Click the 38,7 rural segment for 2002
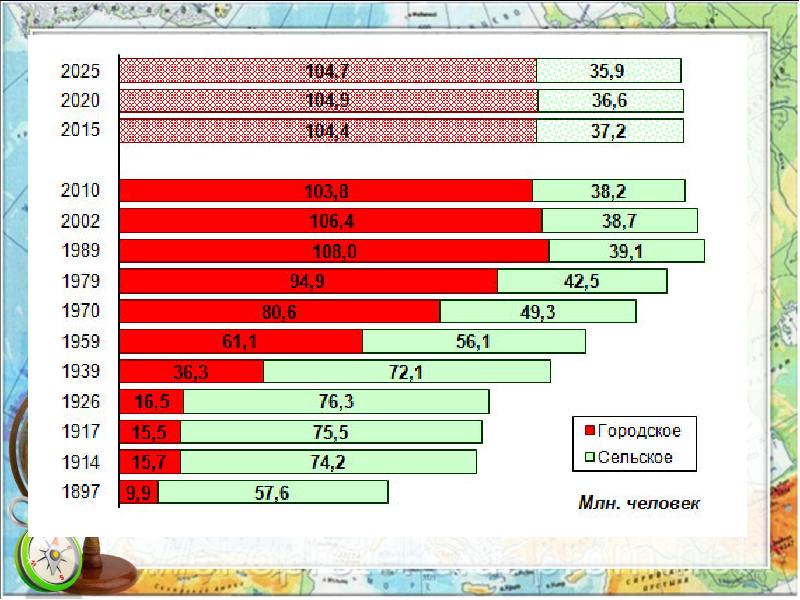 619,221
